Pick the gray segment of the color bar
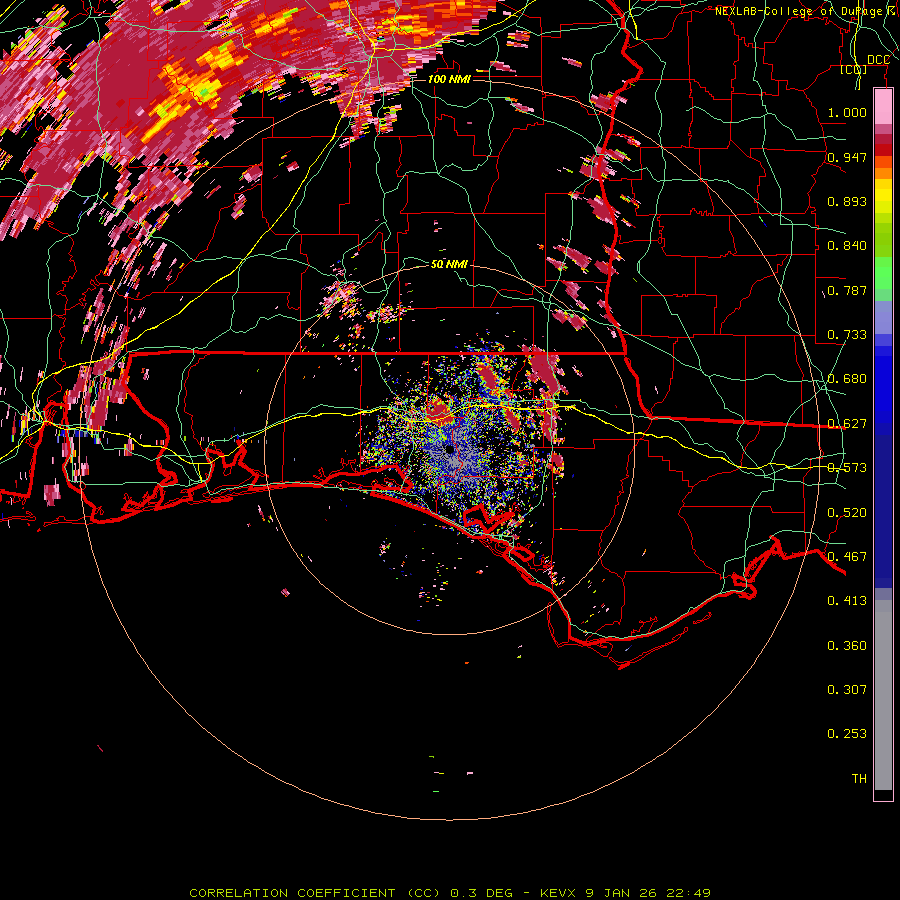Screen dimensions: 900x900 click(x=883, y=695)
